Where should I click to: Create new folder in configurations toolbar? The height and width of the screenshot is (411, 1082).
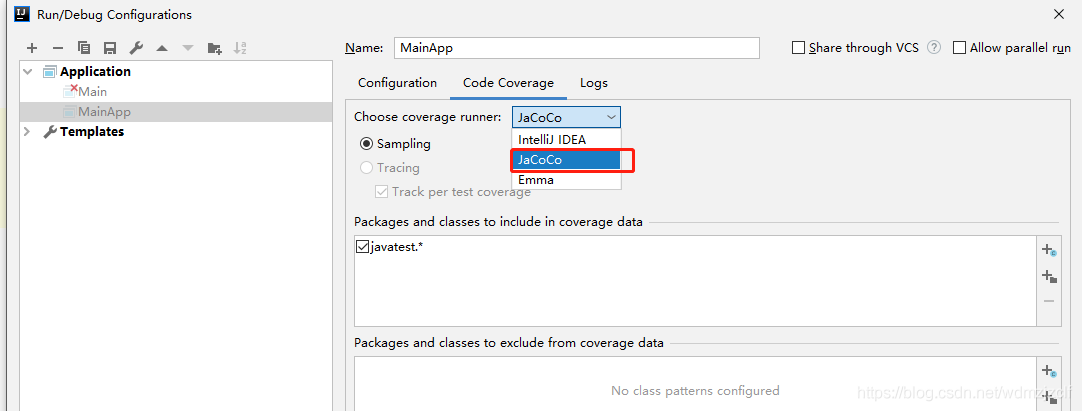tap(215, 48)
